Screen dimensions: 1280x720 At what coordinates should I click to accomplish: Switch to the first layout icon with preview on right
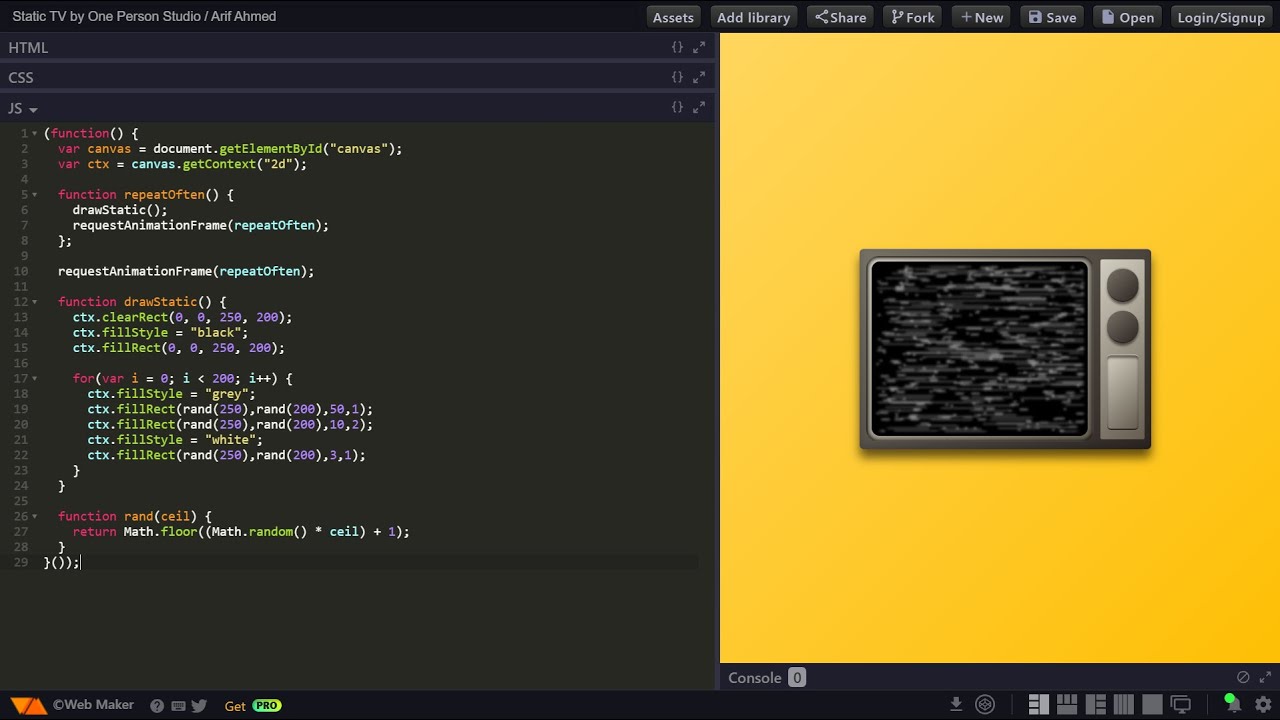coord(1038,704)
